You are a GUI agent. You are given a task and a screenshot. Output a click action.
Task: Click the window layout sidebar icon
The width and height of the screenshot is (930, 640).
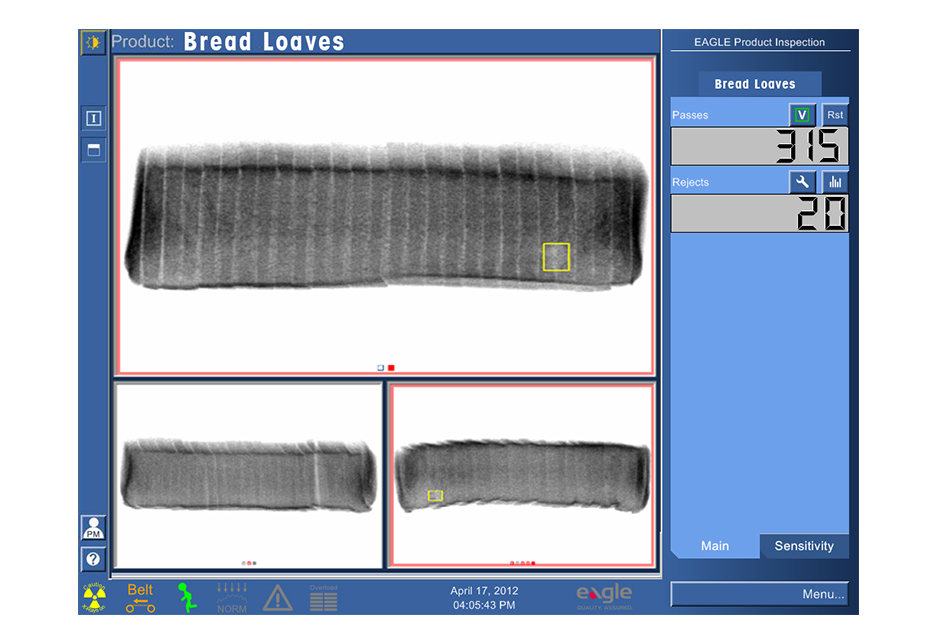click(x=93, y=150)
